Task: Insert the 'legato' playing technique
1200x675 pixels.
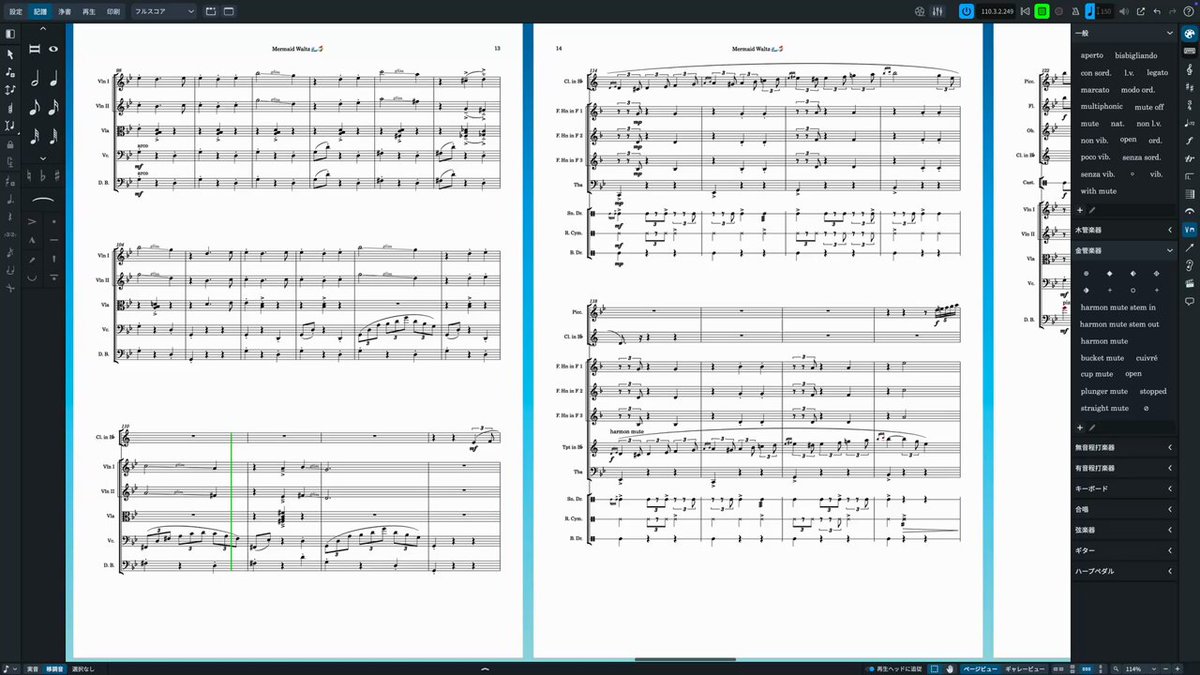Action: (1157, 73)
